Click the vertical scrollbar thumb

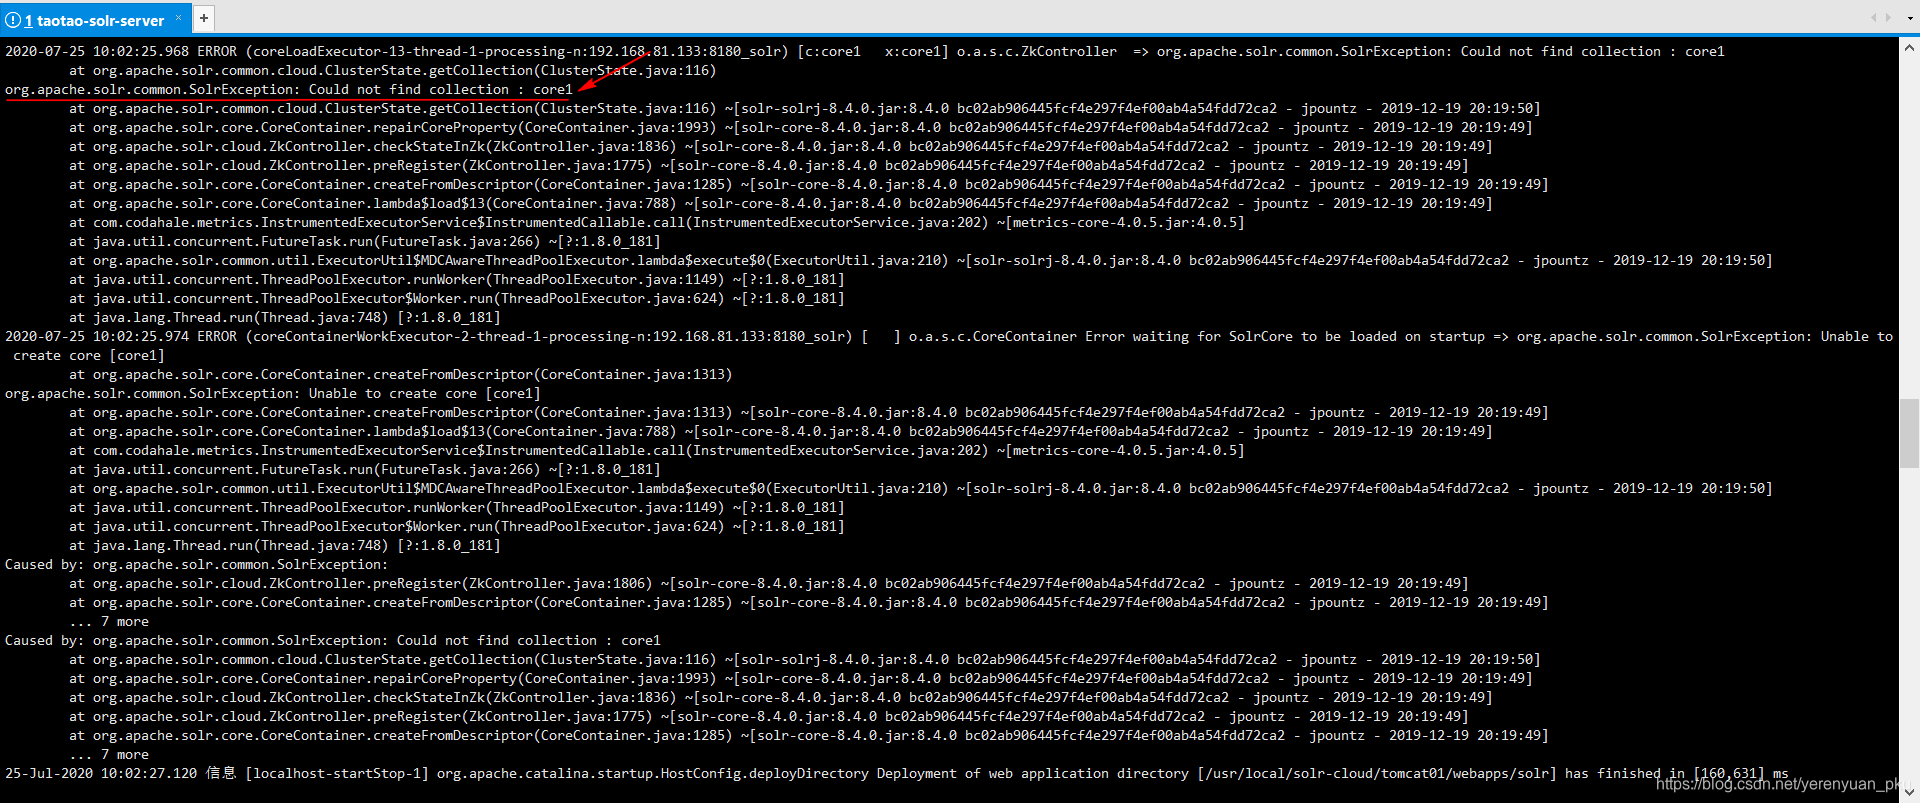[x=1909, y=433]
